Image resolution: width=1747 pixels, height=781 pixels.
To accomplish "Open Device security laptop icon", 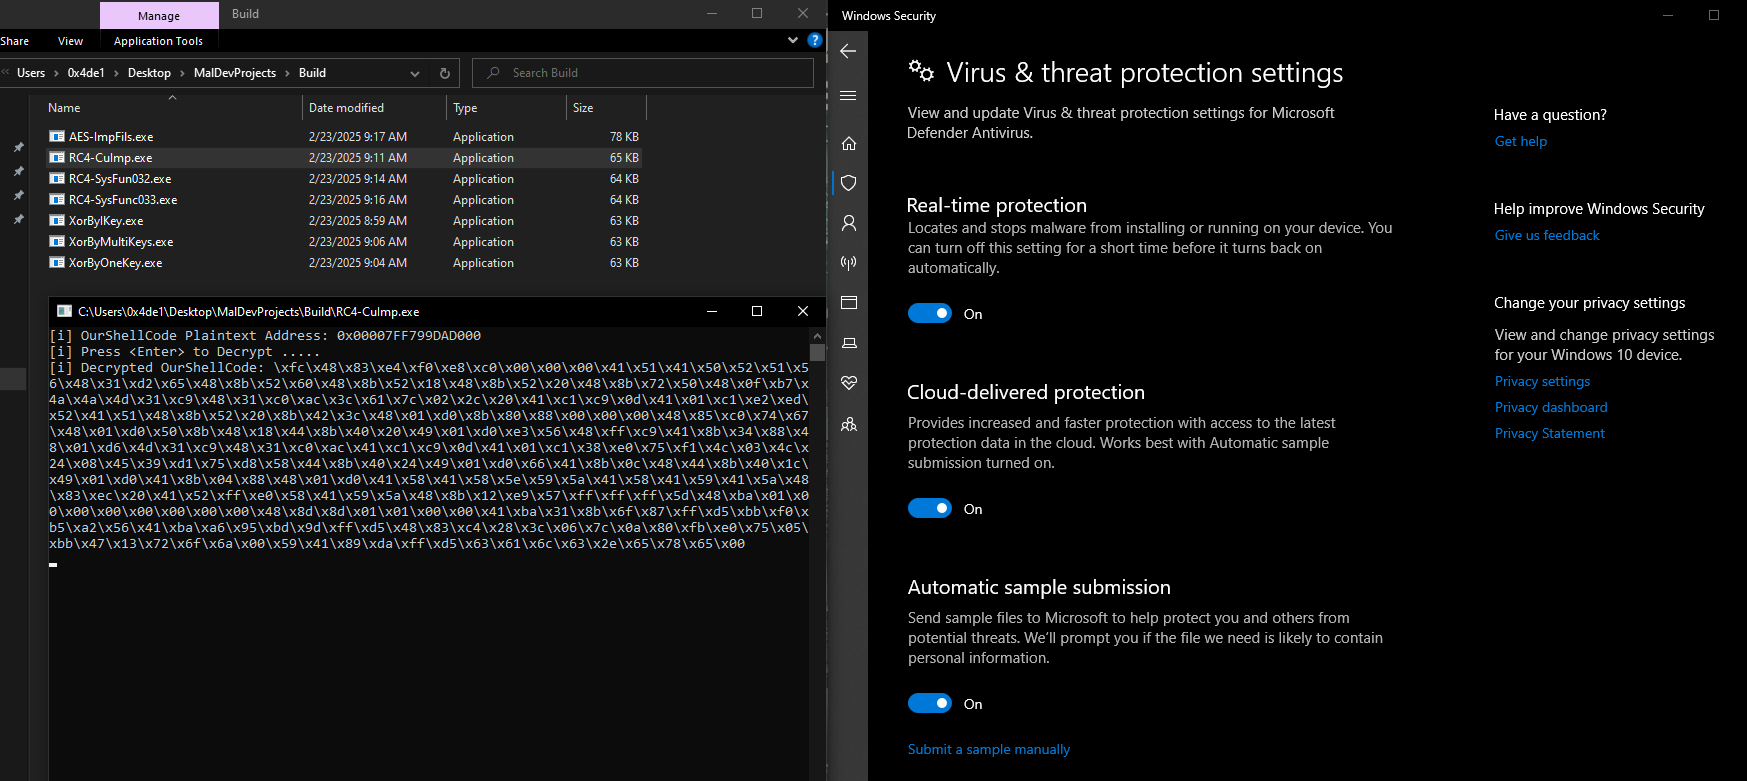I will tap(848, 343).
